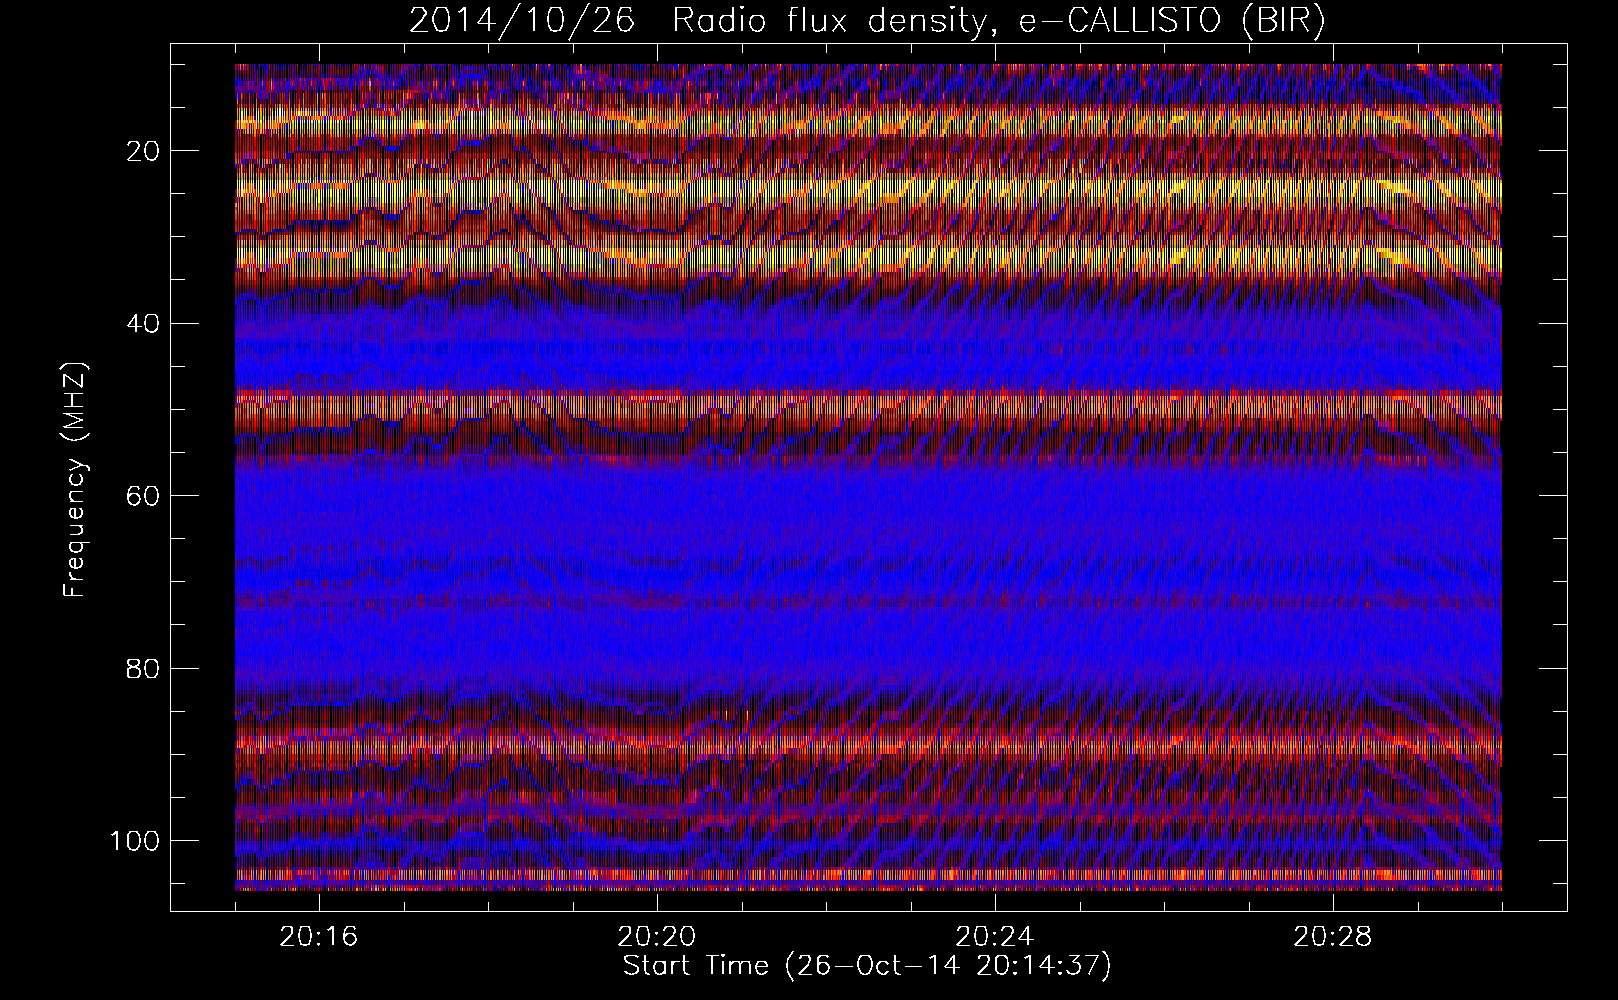
Task: Click the '20:16' time tick label
Action: coord(319,937)
